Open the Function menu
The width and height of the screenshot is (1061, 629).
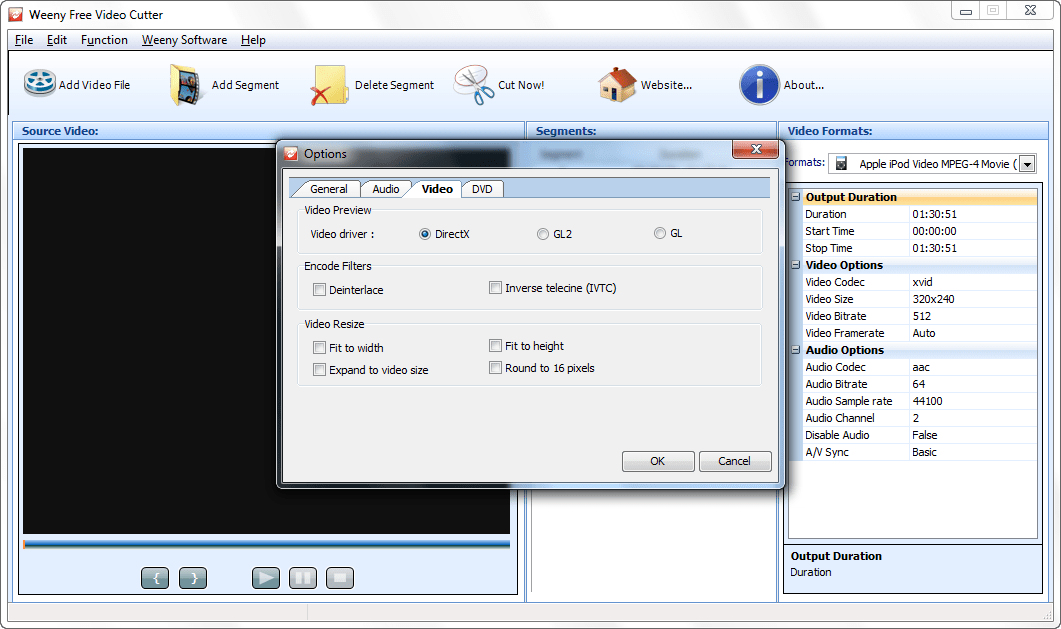(x=104, y=40)
